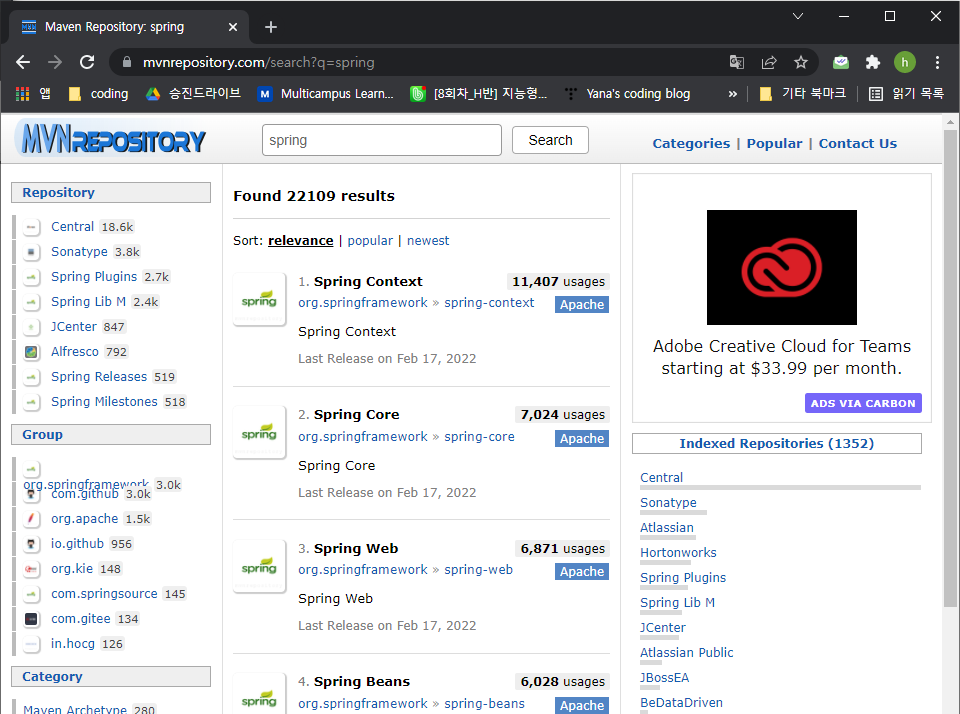
Task: Click the io.github group icon
Action: pos(31,544)
